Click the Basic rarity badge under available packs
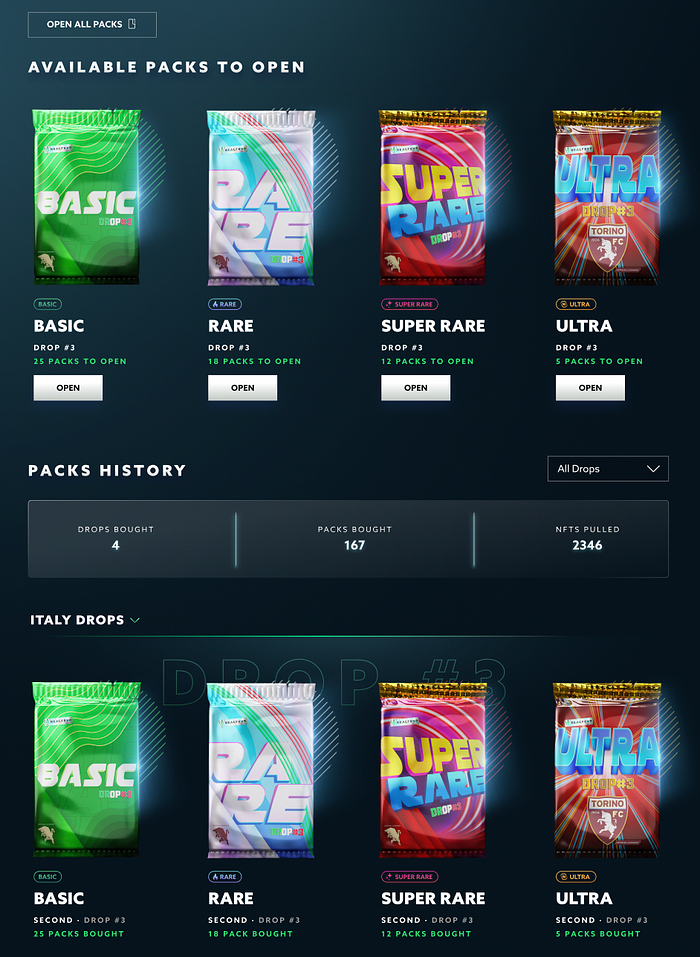Image resolution: width=700 pixels, height=957 pixels. coord(48,304)
